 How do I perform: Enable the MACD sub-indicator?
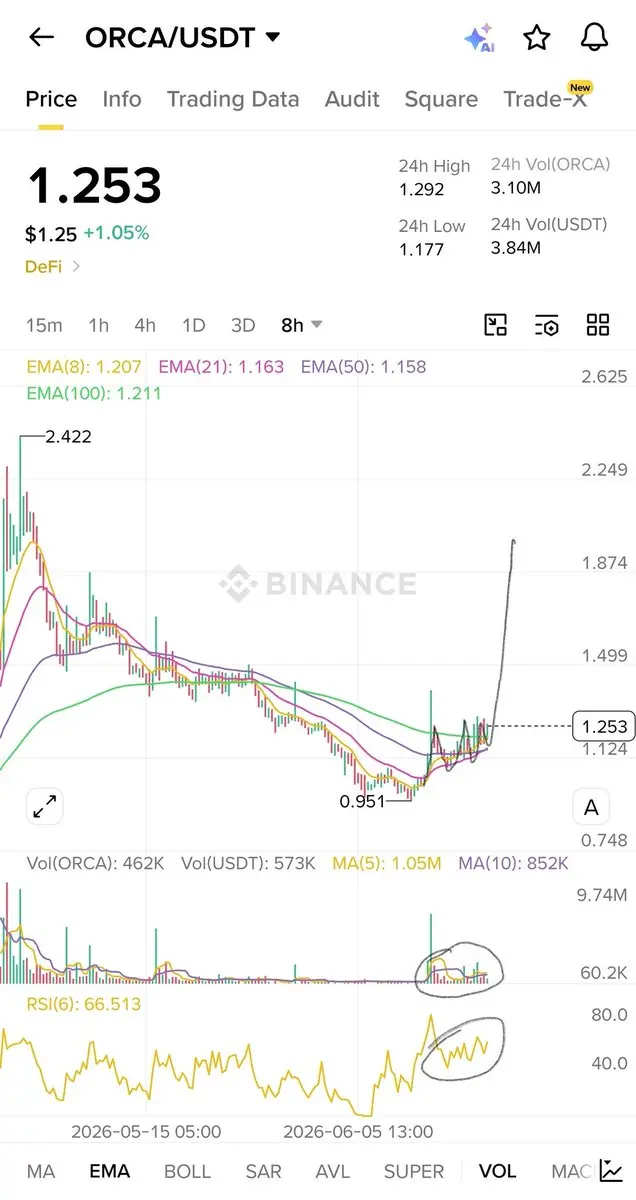(572, 1171)
